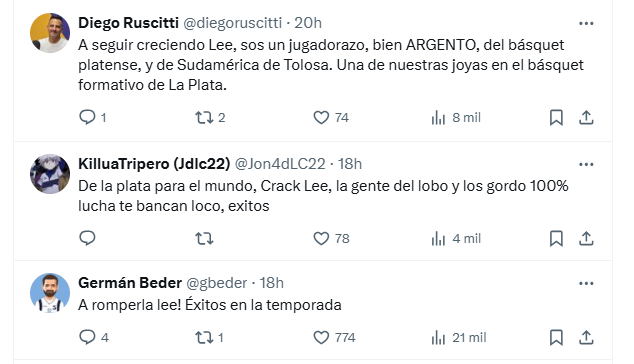Screen dimensions: 634x364
Task: Retweet KilluaTripero's post
Action: click(204, 238)
